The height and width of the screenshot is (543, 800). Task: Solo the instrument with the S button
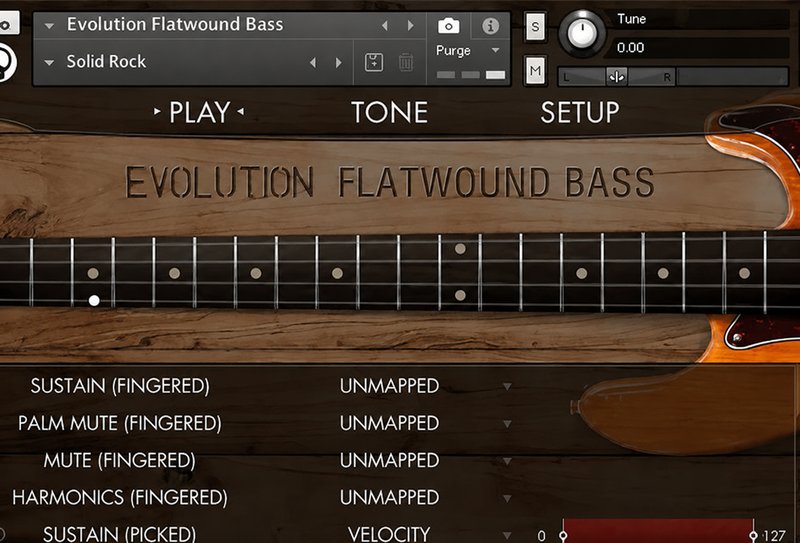(535, 27)
